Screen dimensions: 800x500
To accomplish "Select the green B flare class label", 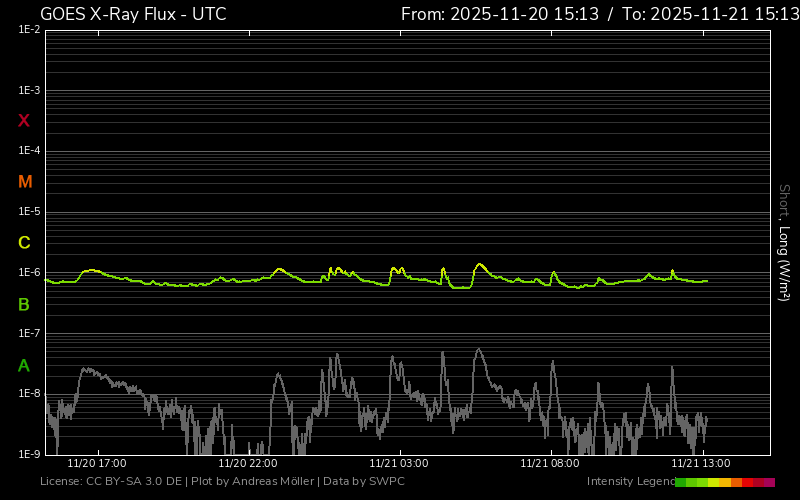I will (24, 304).
